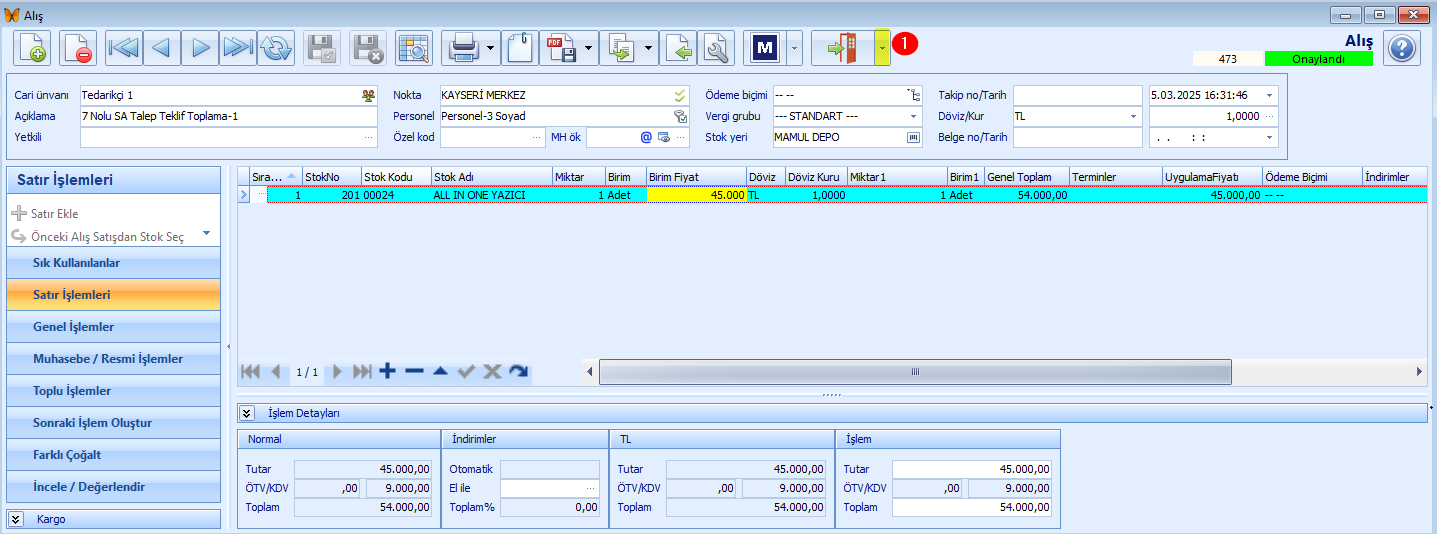Click the cancel-save diskette with X icon
Image resolution: width=1437 pixels, height=534 pixels.
click(368, 48)
